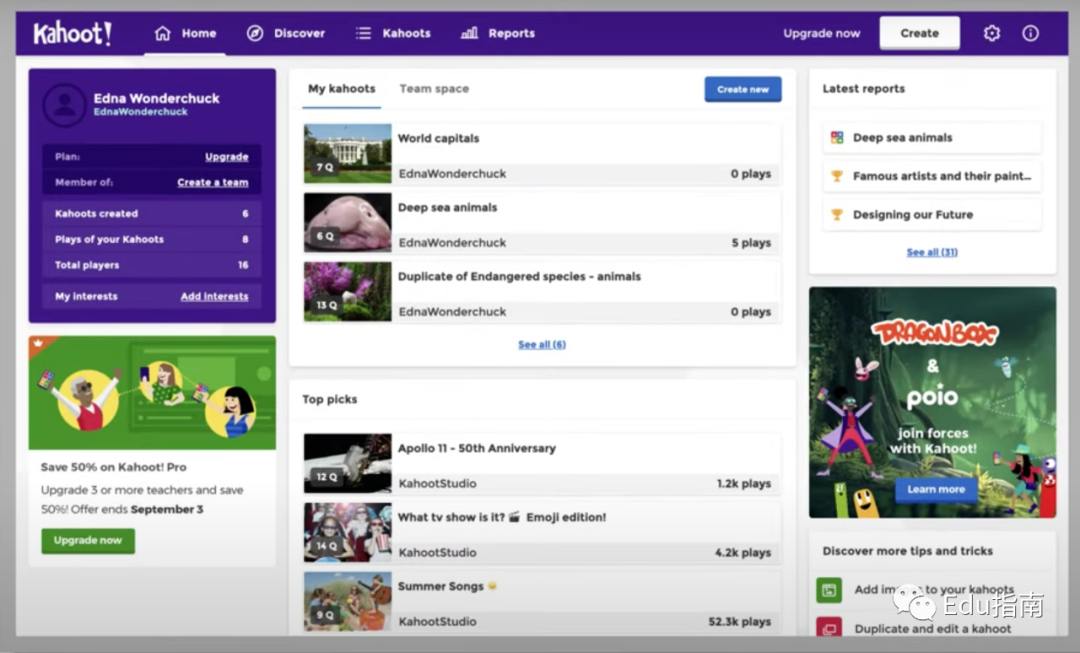Click Edna Wonderchuck's profile avatar
Viewport: 1080px width, 653px height.
pyautogui.click(x=65, y=105)
